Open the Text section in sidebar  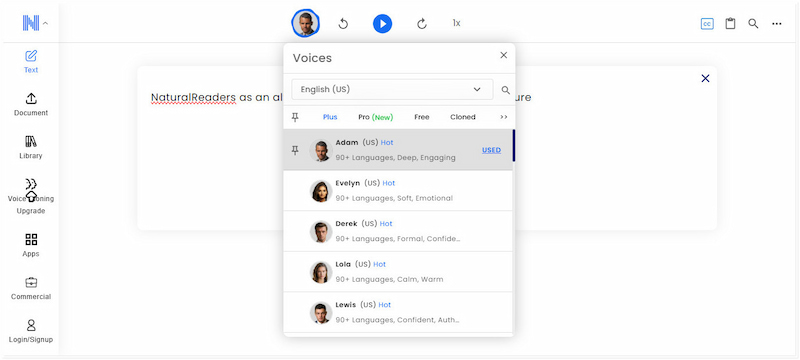31,62
